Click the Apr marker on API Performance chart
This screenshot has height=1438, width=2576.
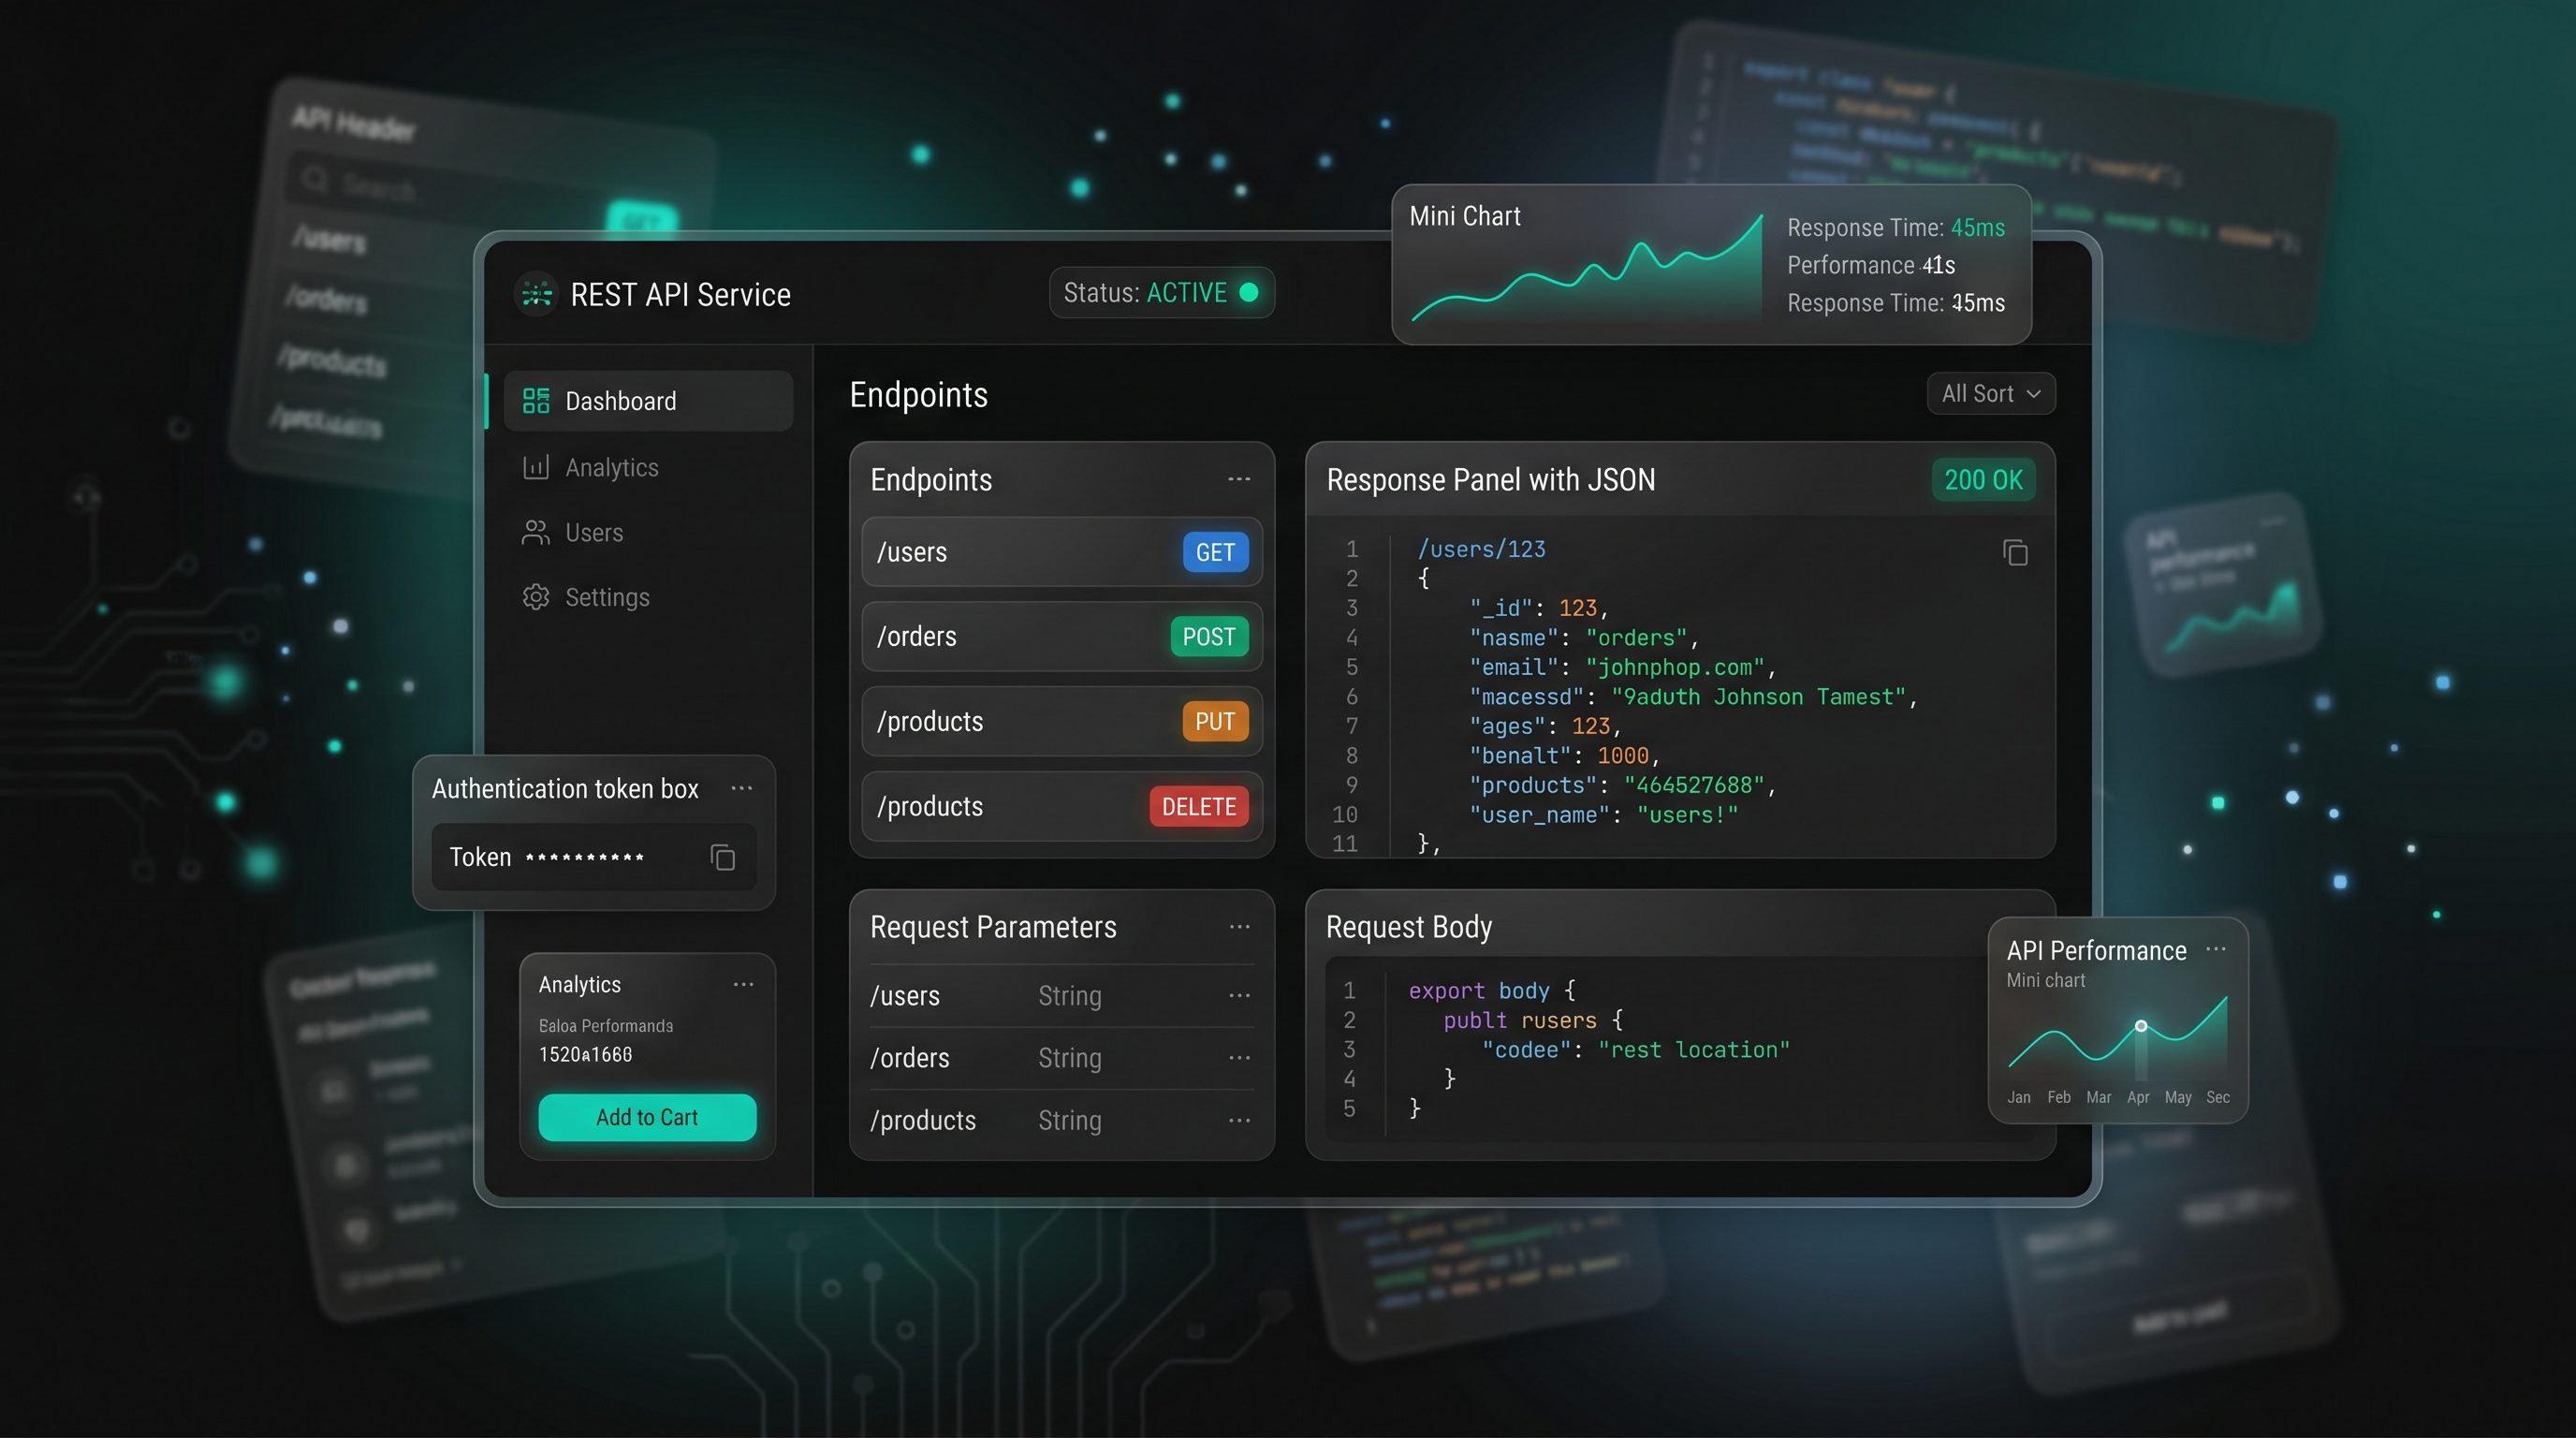click(x=2139, y=1025)
